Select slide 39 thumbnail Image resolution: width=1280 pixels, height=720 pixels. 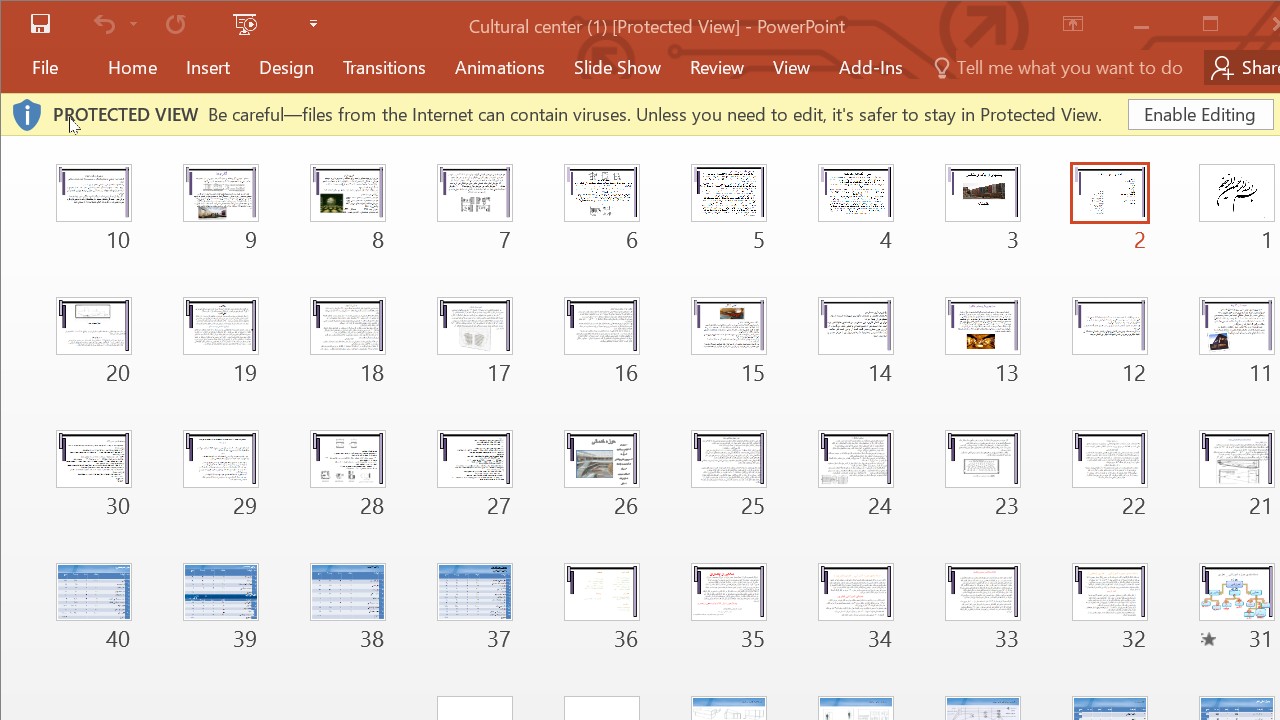(x=221, y=592)
